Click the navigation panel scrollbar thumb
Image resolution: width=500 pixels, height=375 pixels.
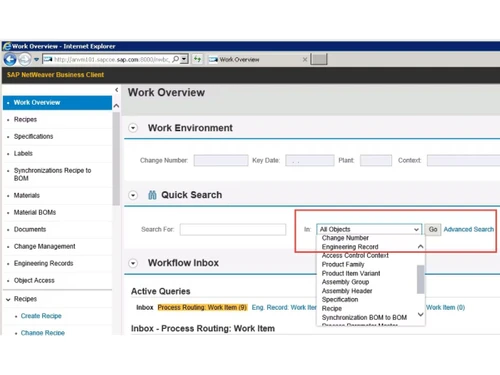click(116, 159)
